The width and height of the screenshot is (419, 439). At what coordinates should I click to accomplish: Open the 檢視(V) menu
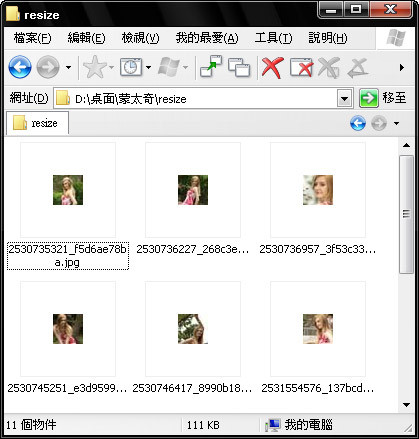point(140,38)
